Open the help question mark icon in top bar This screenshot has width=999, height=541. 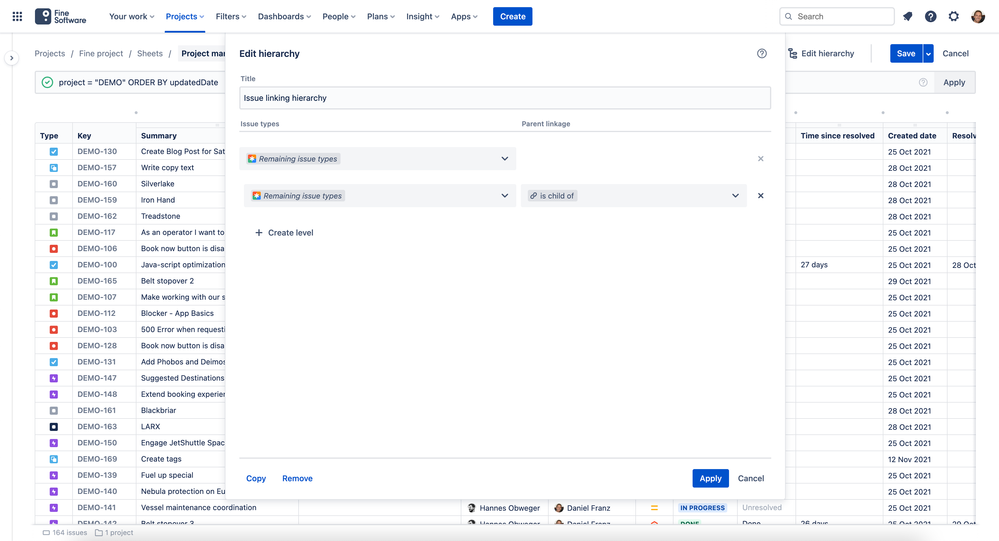[x=931, y=17]
